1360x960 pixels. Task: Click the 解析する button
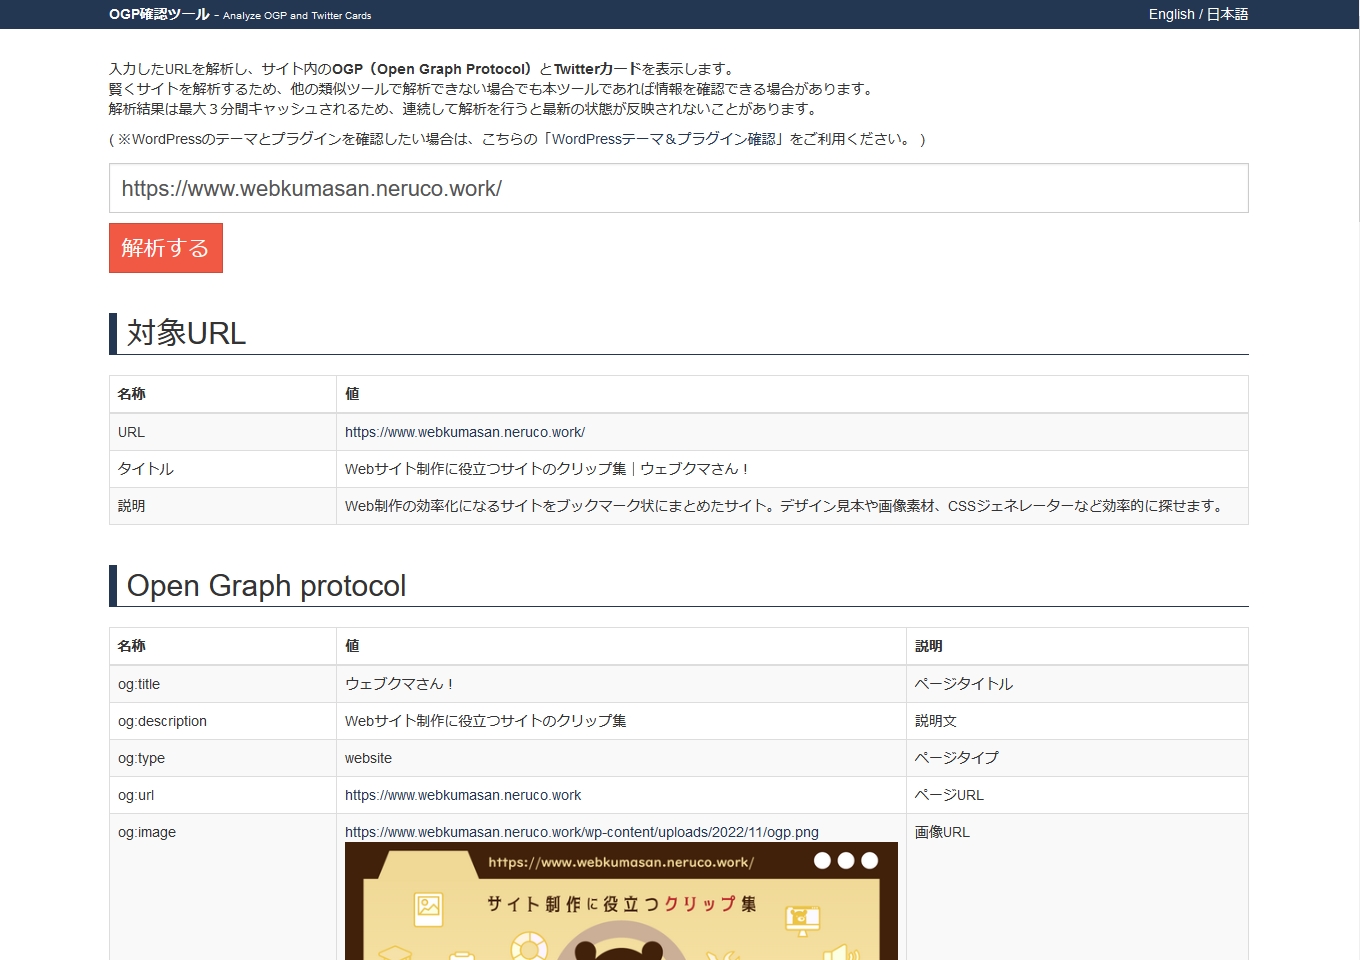165,248
